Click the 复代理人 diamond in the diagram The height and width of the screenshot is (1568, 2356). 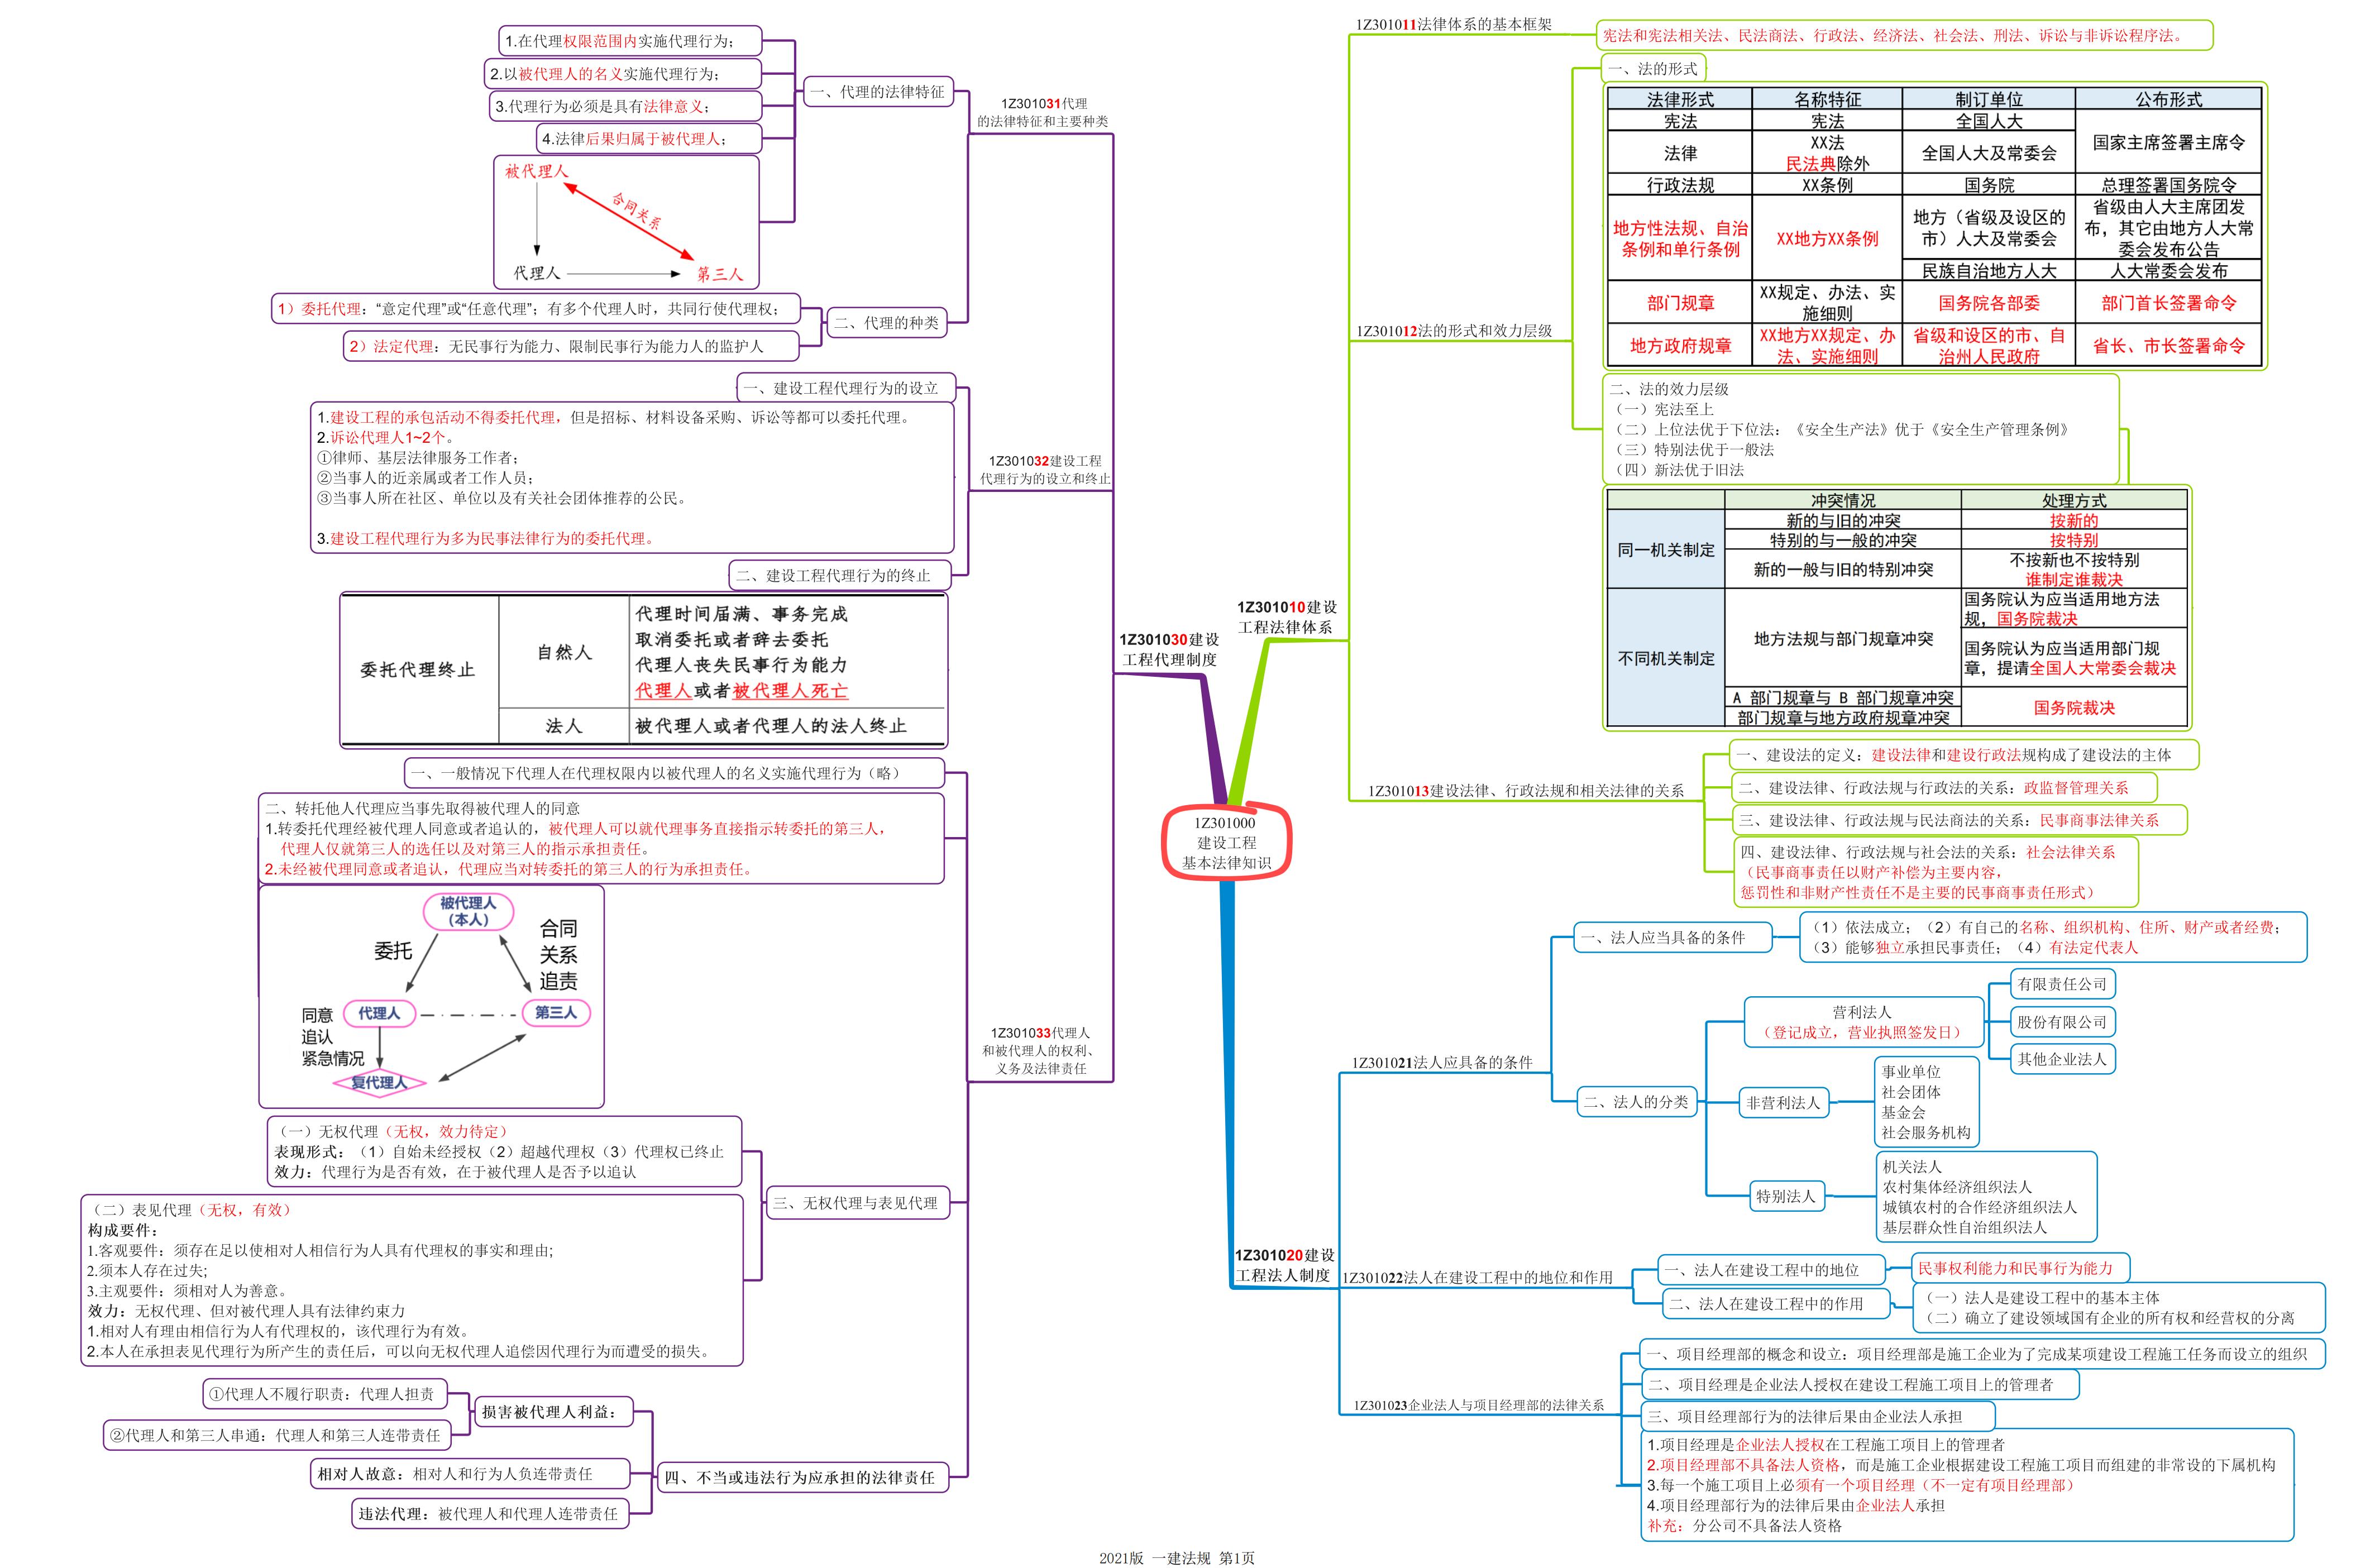[x=379, y=1082]
